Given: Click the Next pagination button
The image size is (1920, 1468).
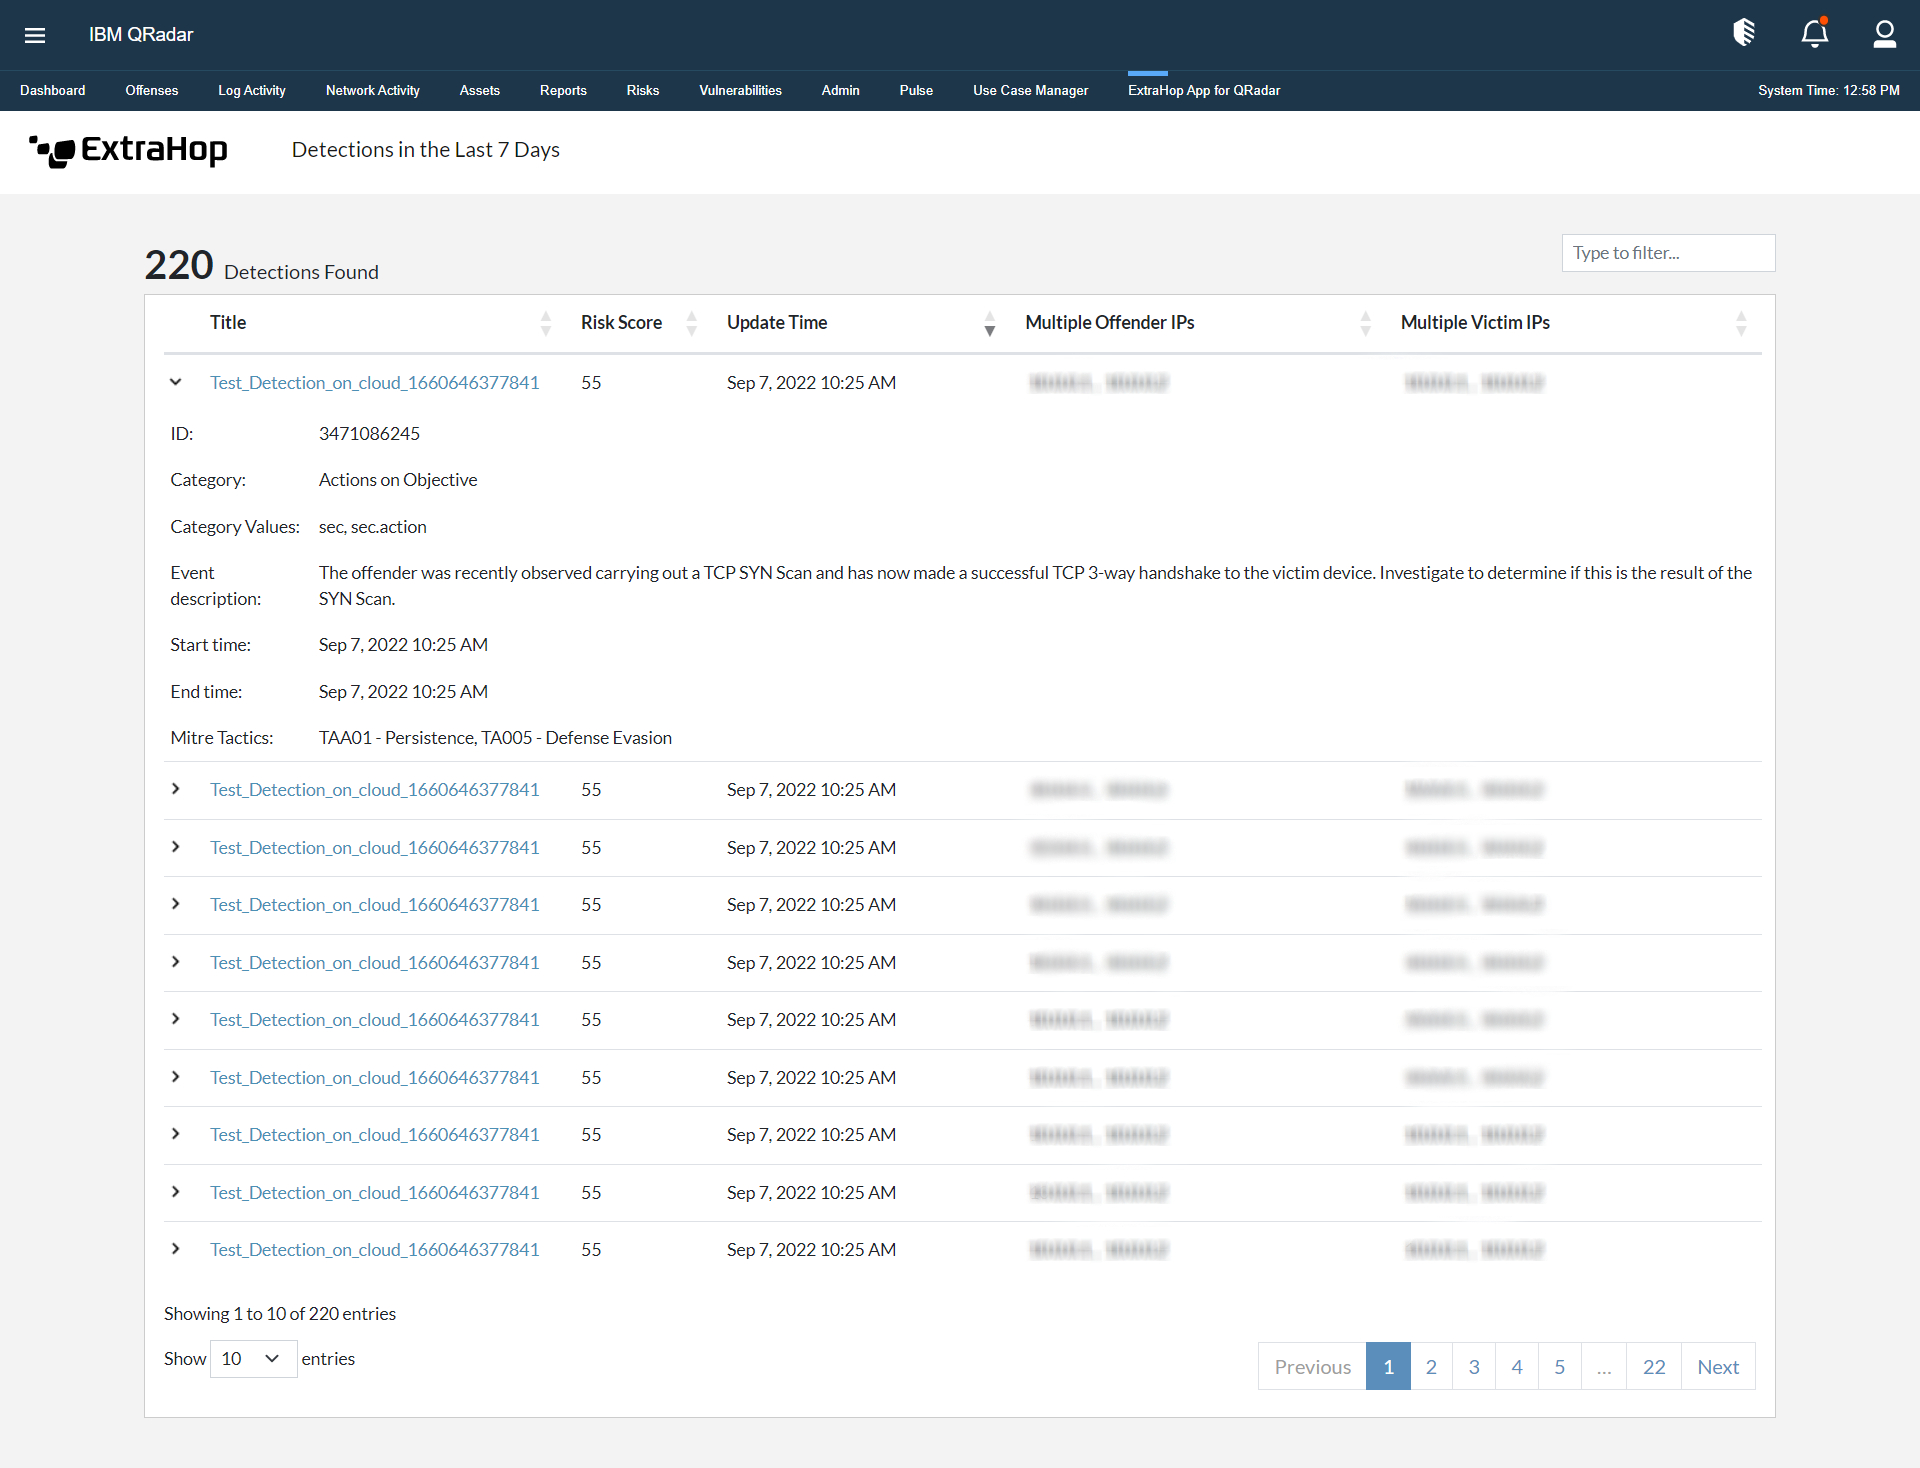Looking at the screenshot, I should [1716, 1366].
